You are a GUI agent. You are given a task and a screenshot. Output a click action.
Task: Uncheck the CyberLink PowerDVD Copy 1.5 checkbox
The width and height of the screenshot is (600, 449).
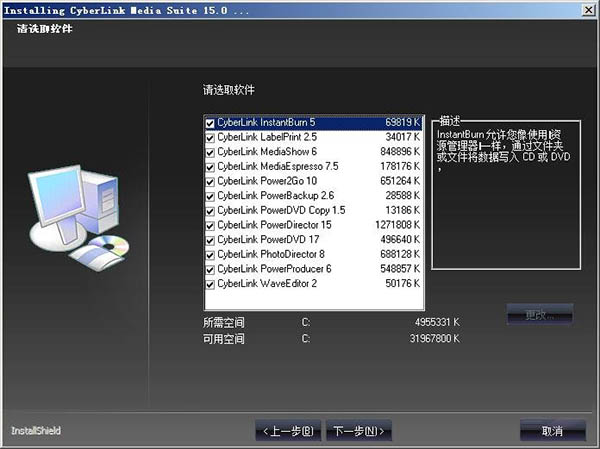[x=210, y=211]
